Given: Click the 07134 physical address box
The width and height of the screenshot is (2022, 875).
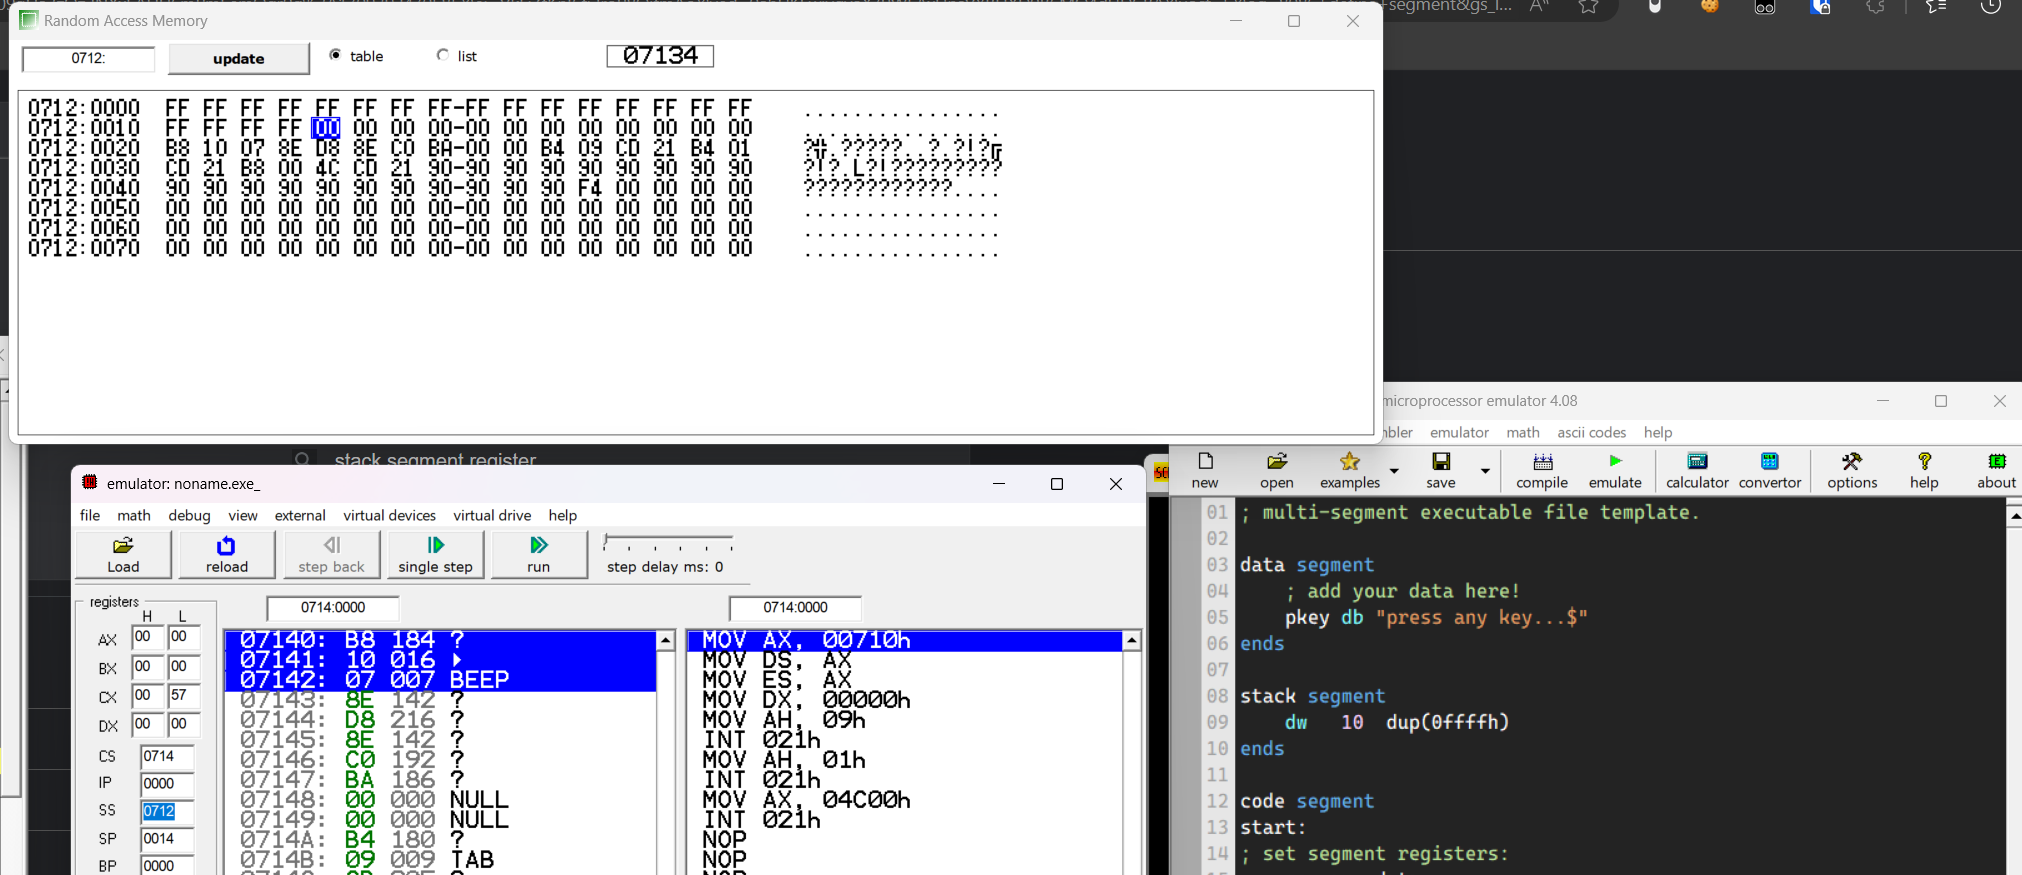Looking at the screenshot, I should (x=660, y=56).
